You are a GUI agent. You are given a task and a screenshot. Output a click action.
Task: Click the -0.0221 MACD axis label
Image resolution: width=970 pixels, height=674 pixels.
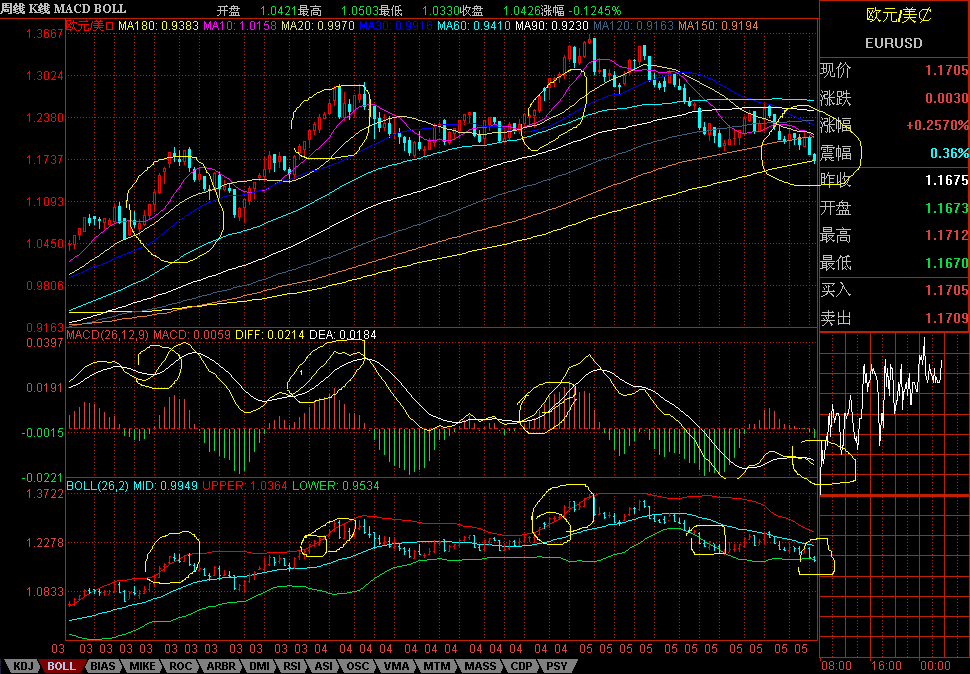[x=43, y=477]
